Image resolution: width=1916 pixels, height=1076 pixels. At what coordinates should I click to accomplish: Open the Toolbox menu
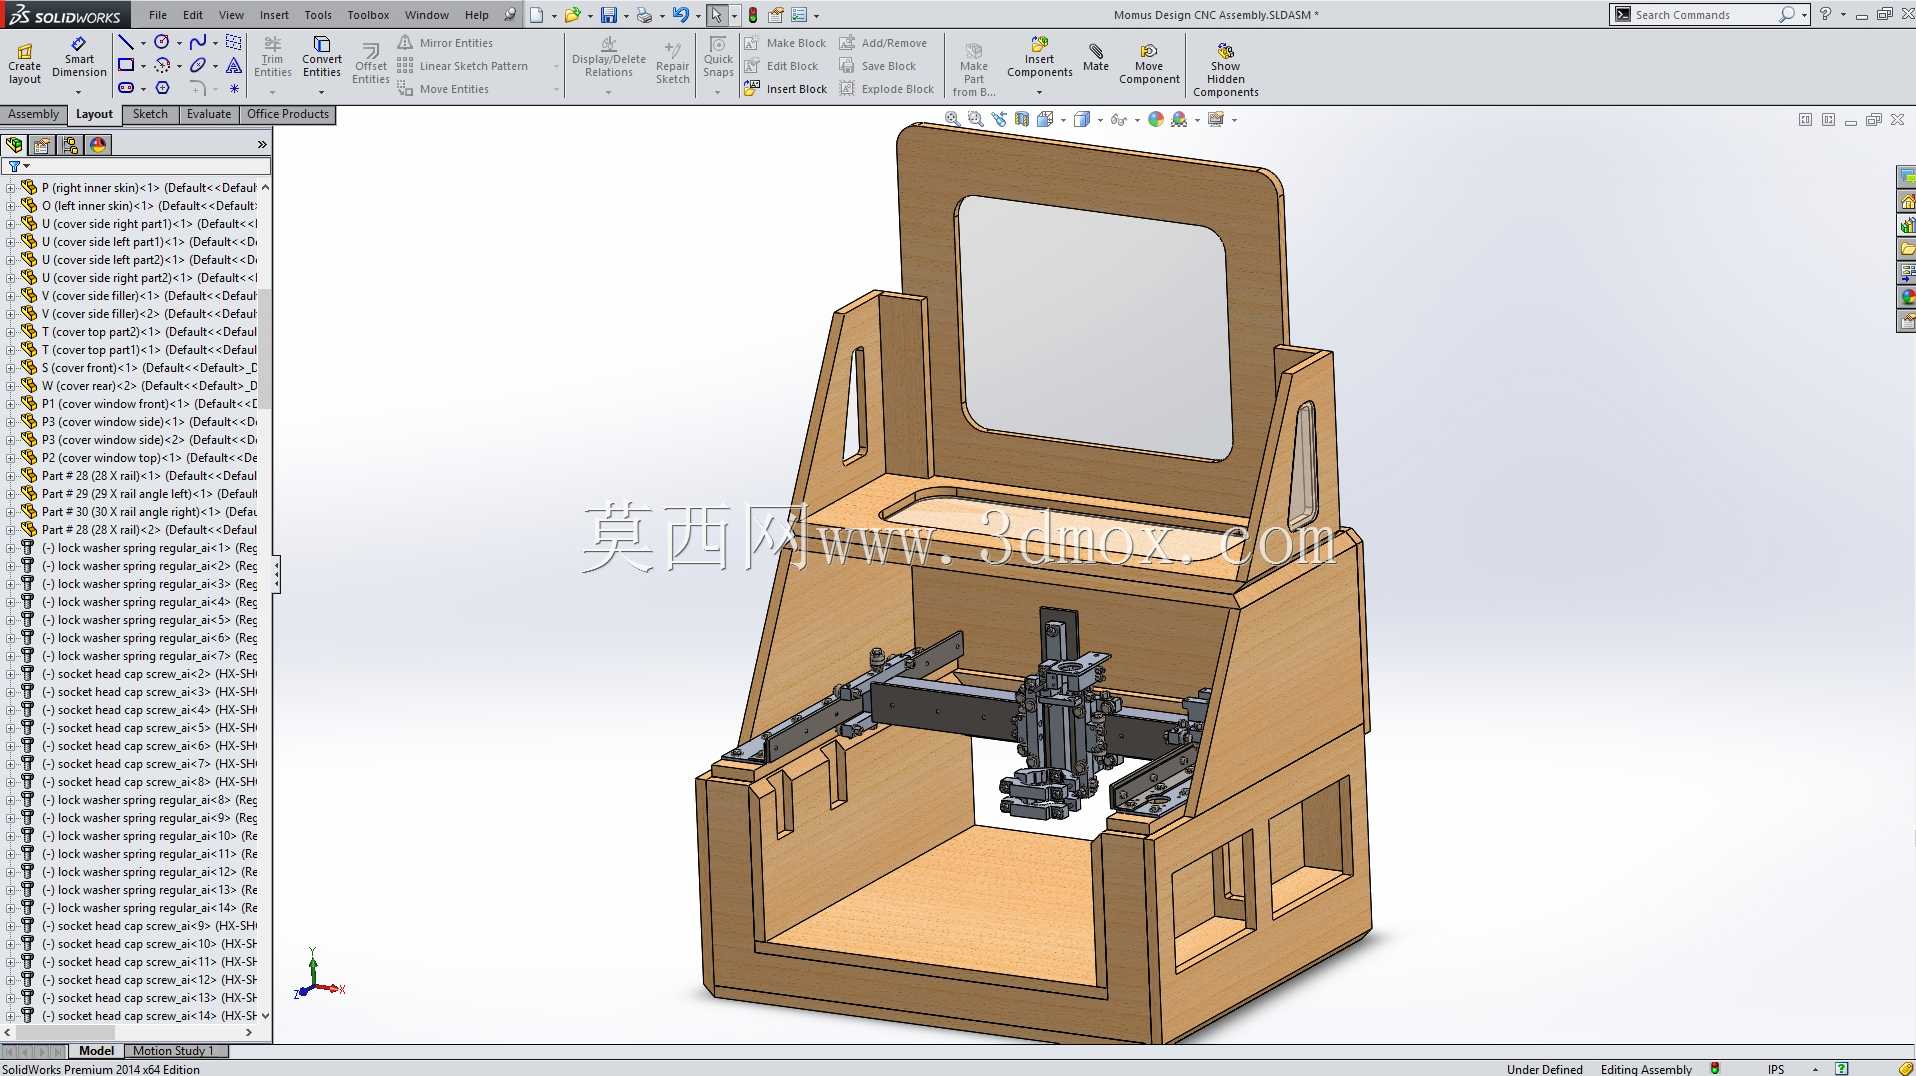(368, 15)
